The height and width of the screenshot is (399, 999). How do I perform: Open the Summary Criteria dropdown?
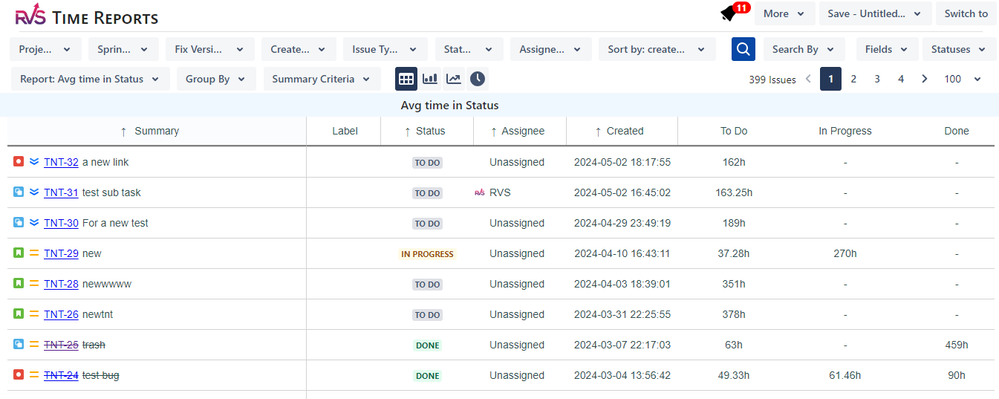tap(322, 79)
